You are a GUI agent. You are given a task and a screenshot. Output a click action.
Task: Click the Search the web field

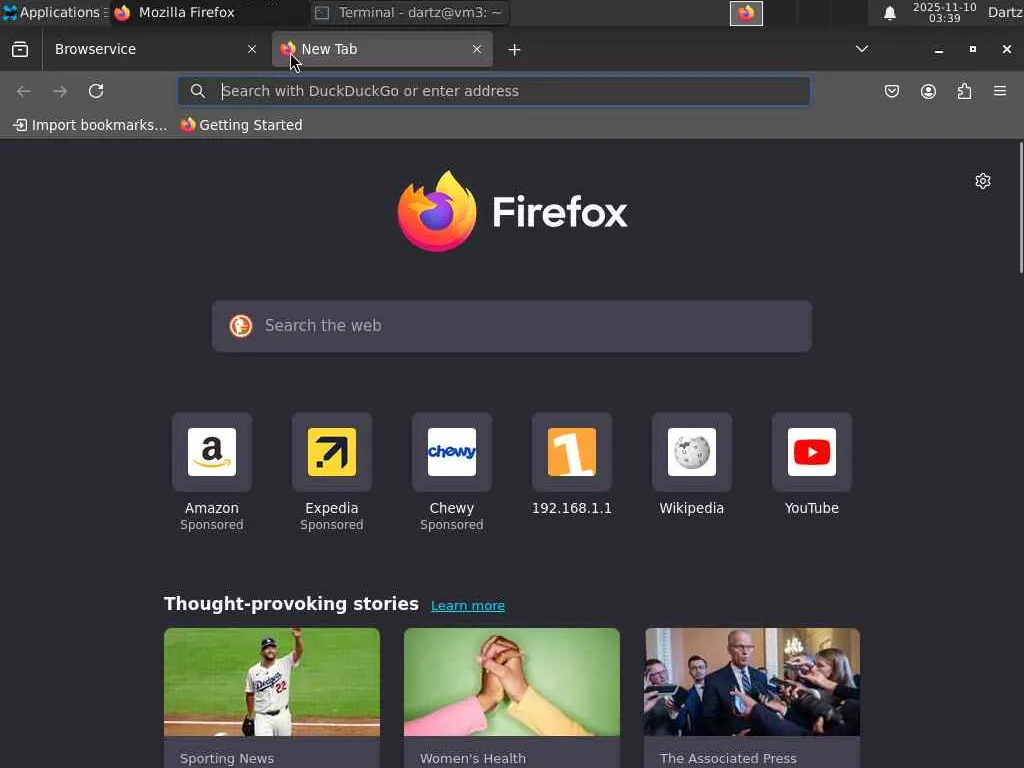512,326
